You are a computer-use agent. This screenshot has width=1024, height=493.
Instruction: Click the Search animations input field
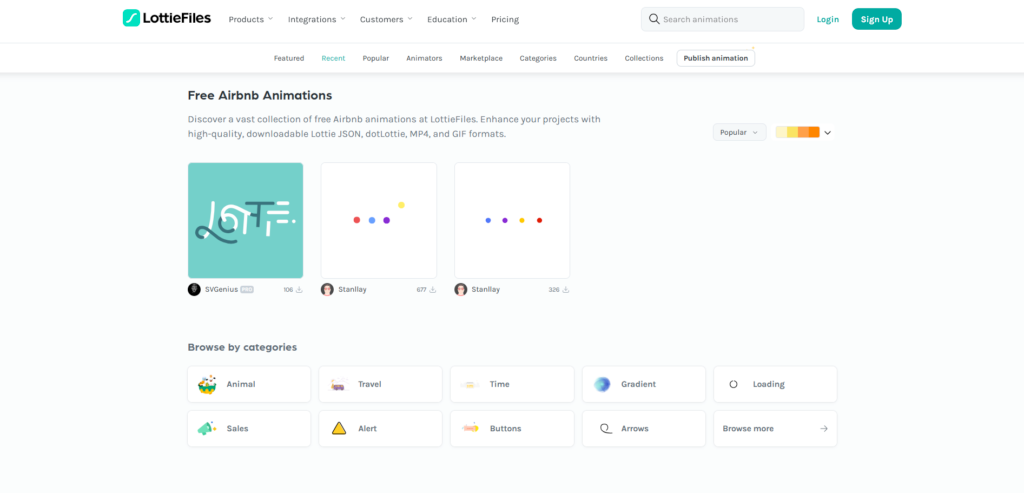[x=730, y=19]
